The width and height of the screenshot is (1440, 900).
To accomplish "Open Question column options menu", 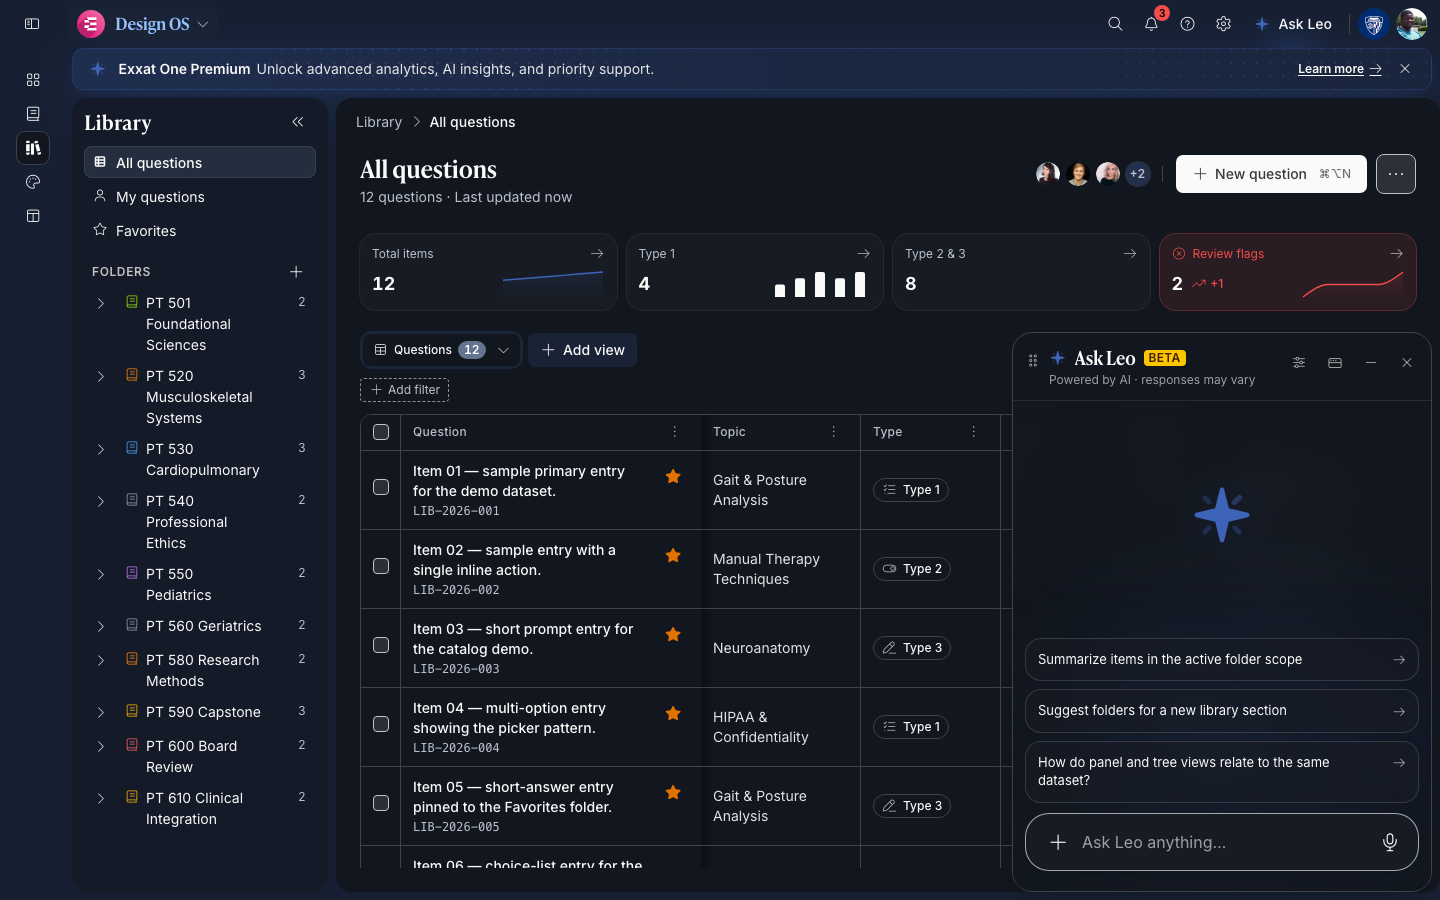I will (x=675, y=432).
